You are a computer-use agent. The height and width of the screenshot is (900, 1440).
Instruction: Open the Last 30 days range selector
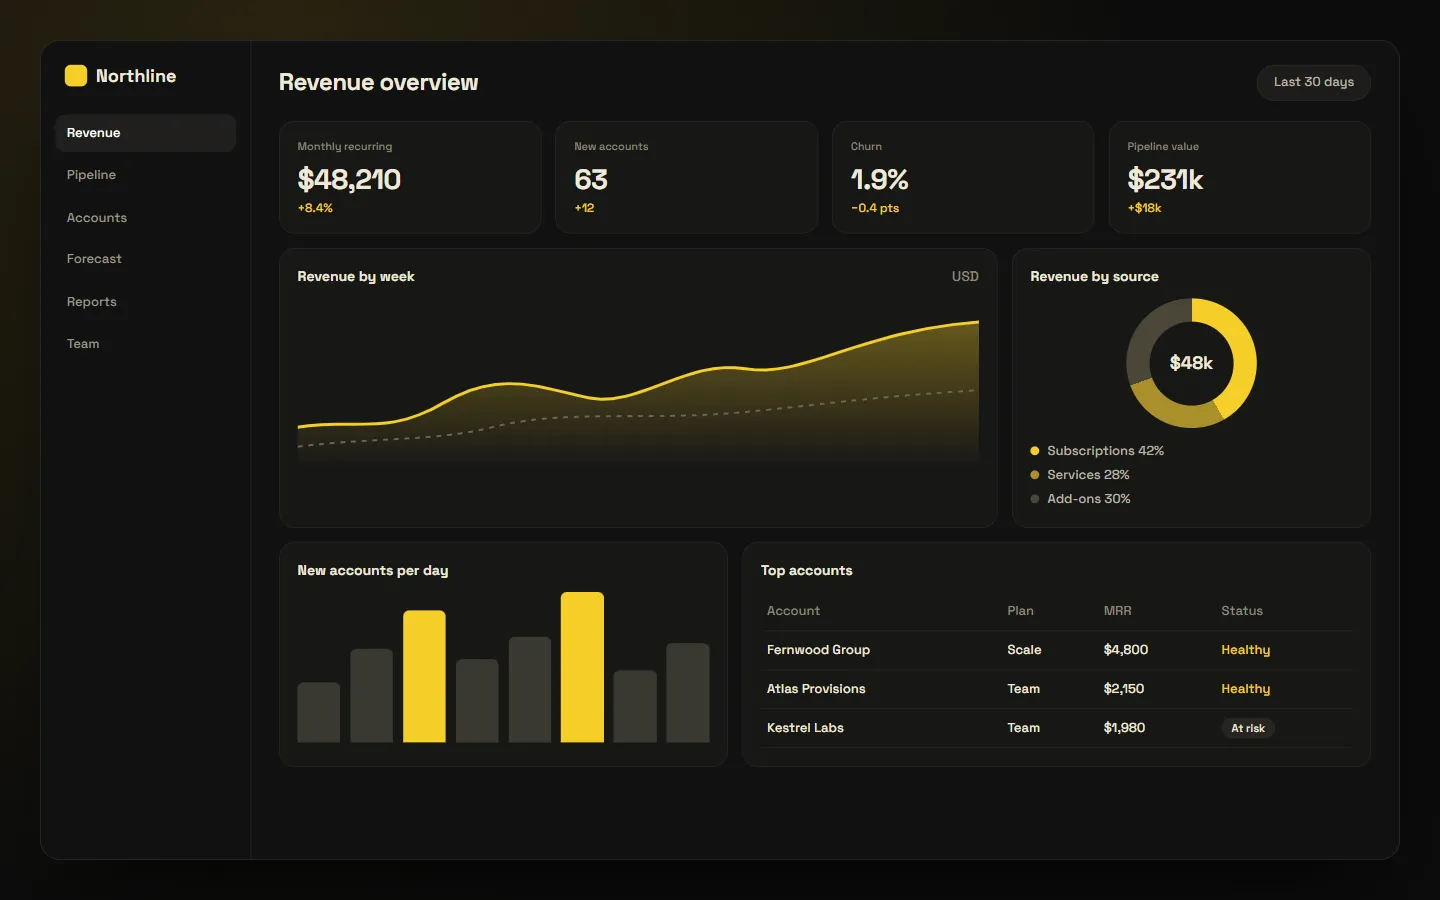click(1313, 82)
